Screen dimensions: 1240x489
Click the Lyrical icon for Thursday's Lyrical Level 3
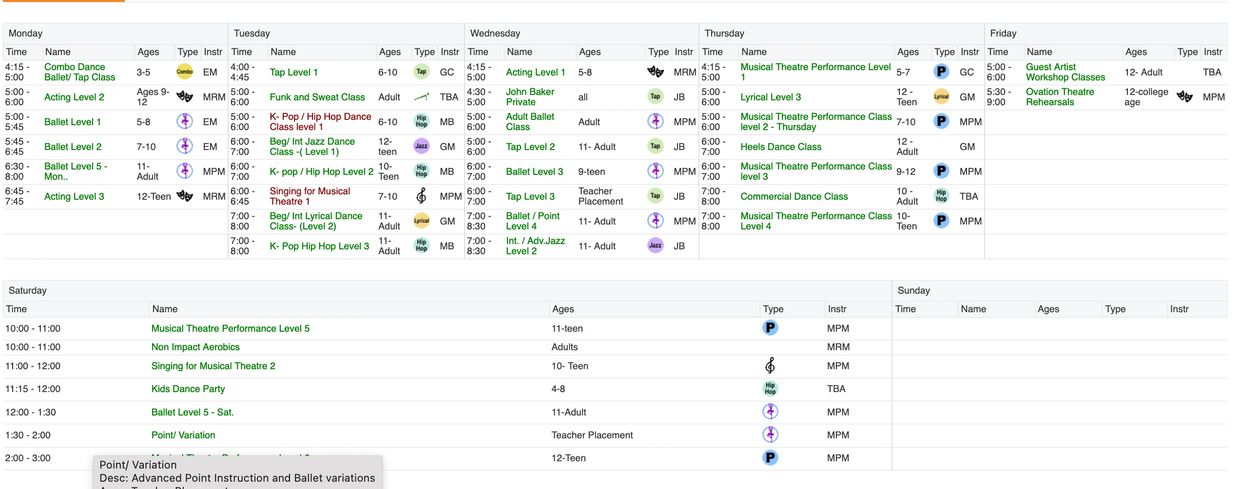pyautogui.click(x=941, y=97)
